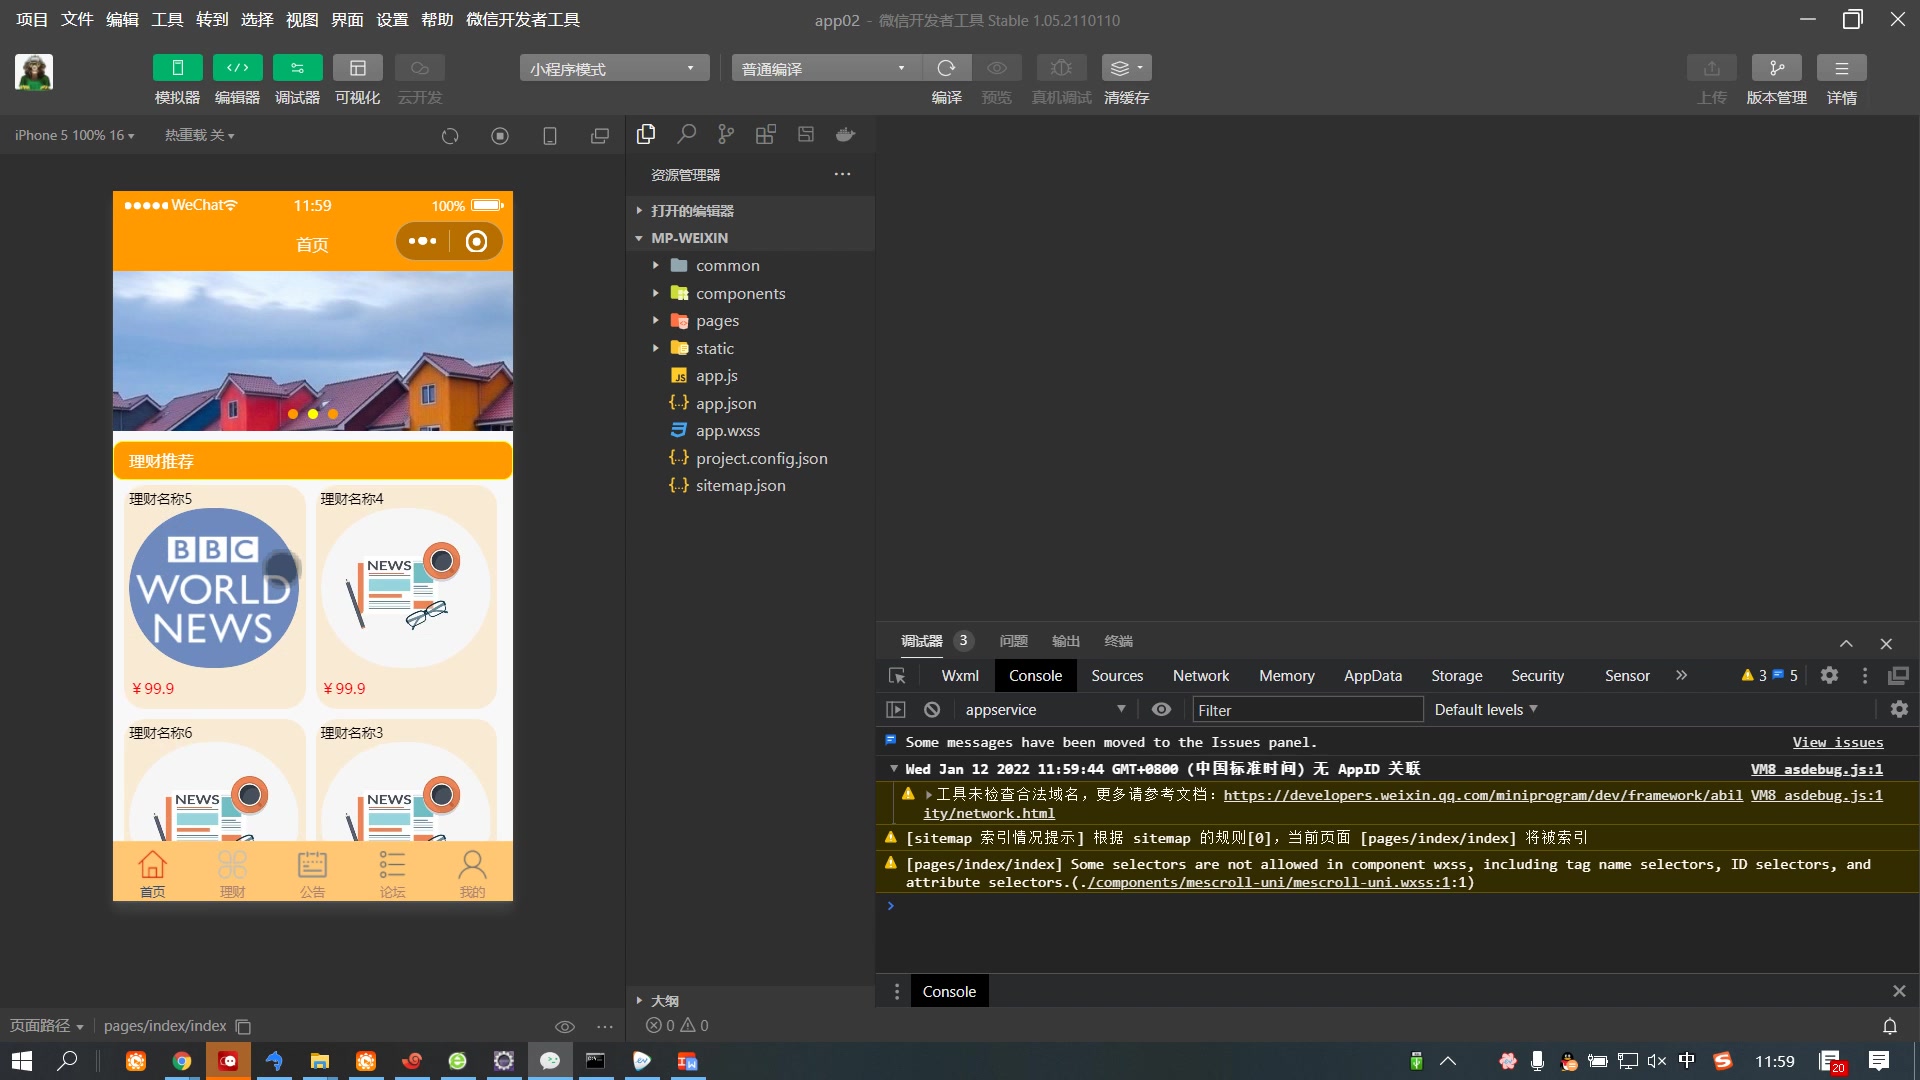Select the Console tab in debugger
Image resolution: width=1920 pixels, height=1080 pixels.
[x=1035, y=675]
